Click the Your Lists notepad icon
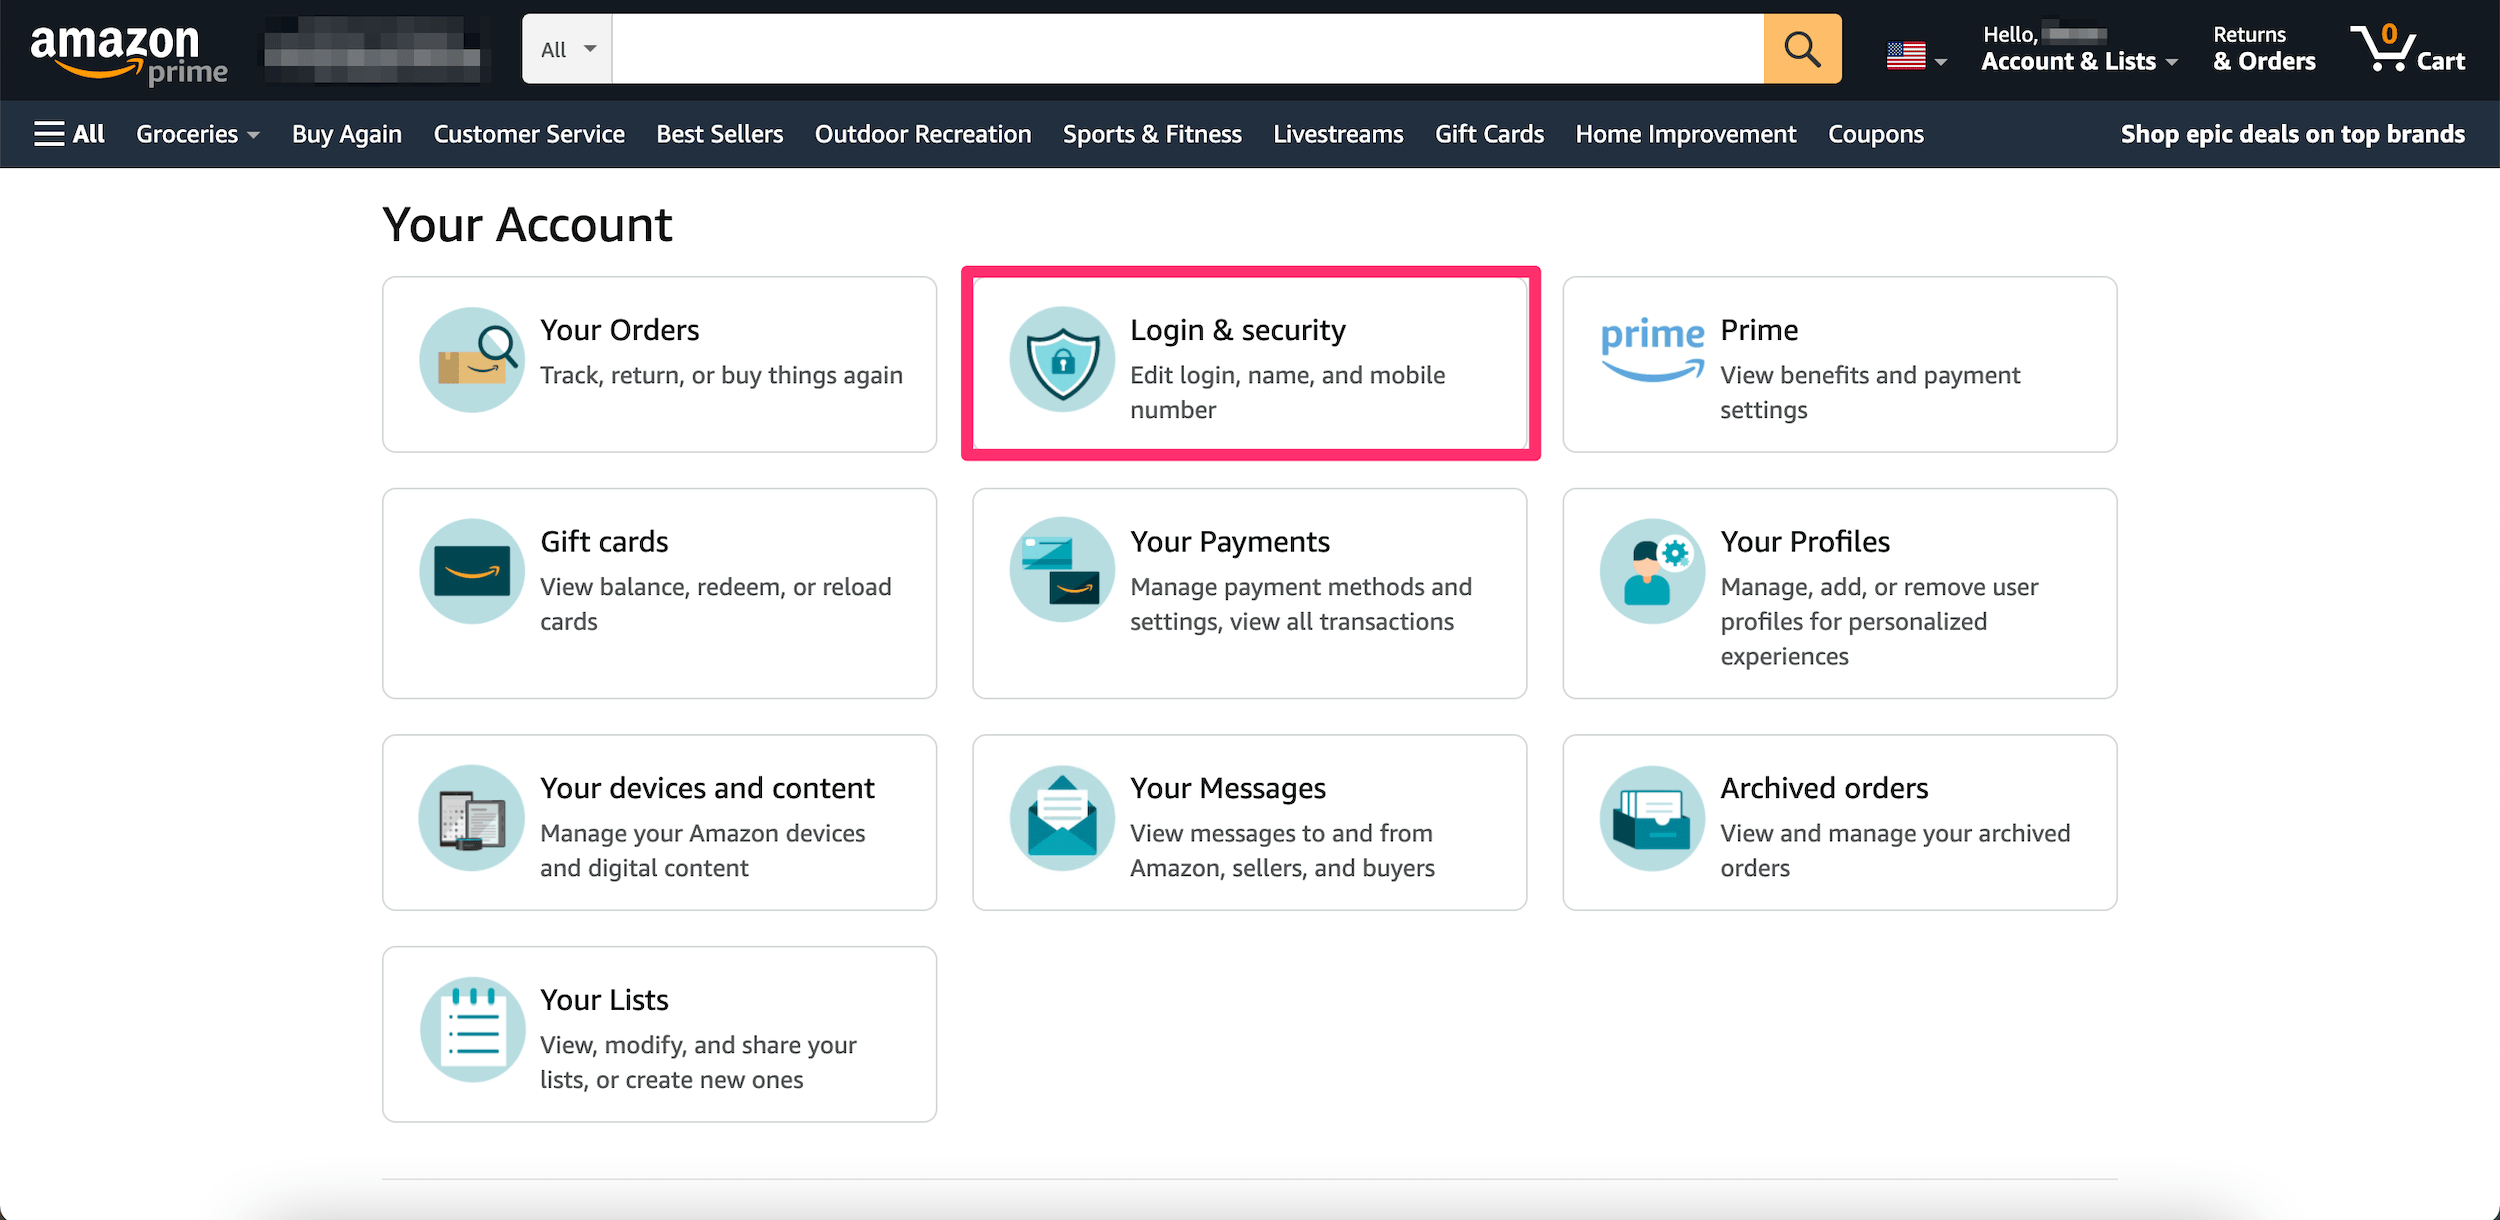 click(472, 1029)
